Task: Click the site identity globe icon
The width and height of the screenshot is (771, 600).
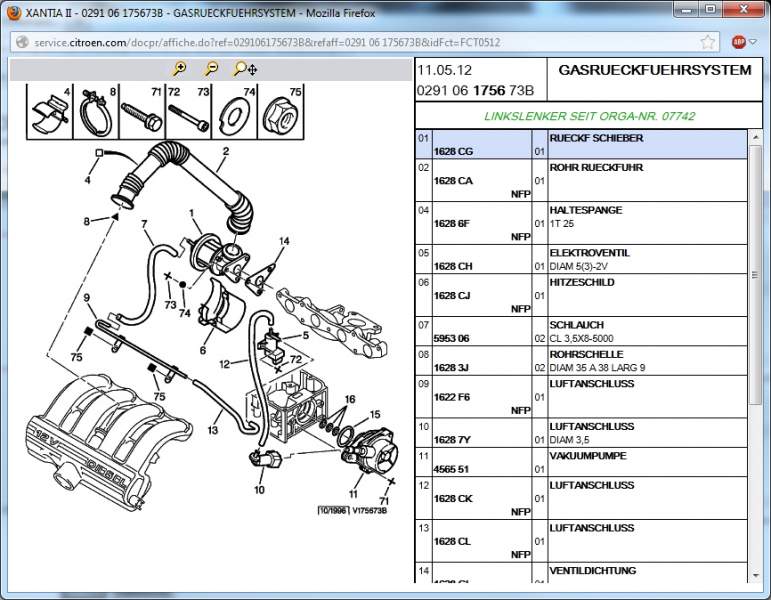Action: [22, 42]
